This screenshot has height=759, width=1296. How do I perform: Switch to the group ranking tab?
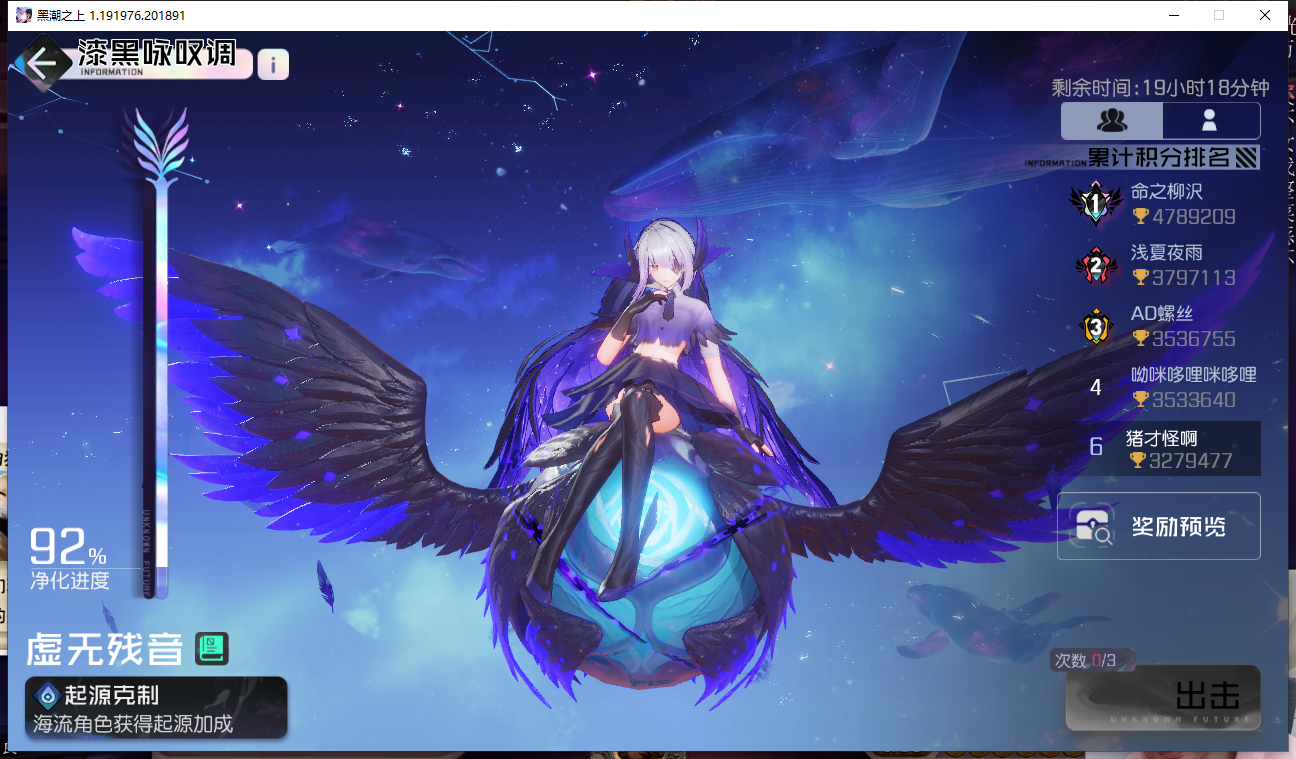click(x=1112, y=121)
